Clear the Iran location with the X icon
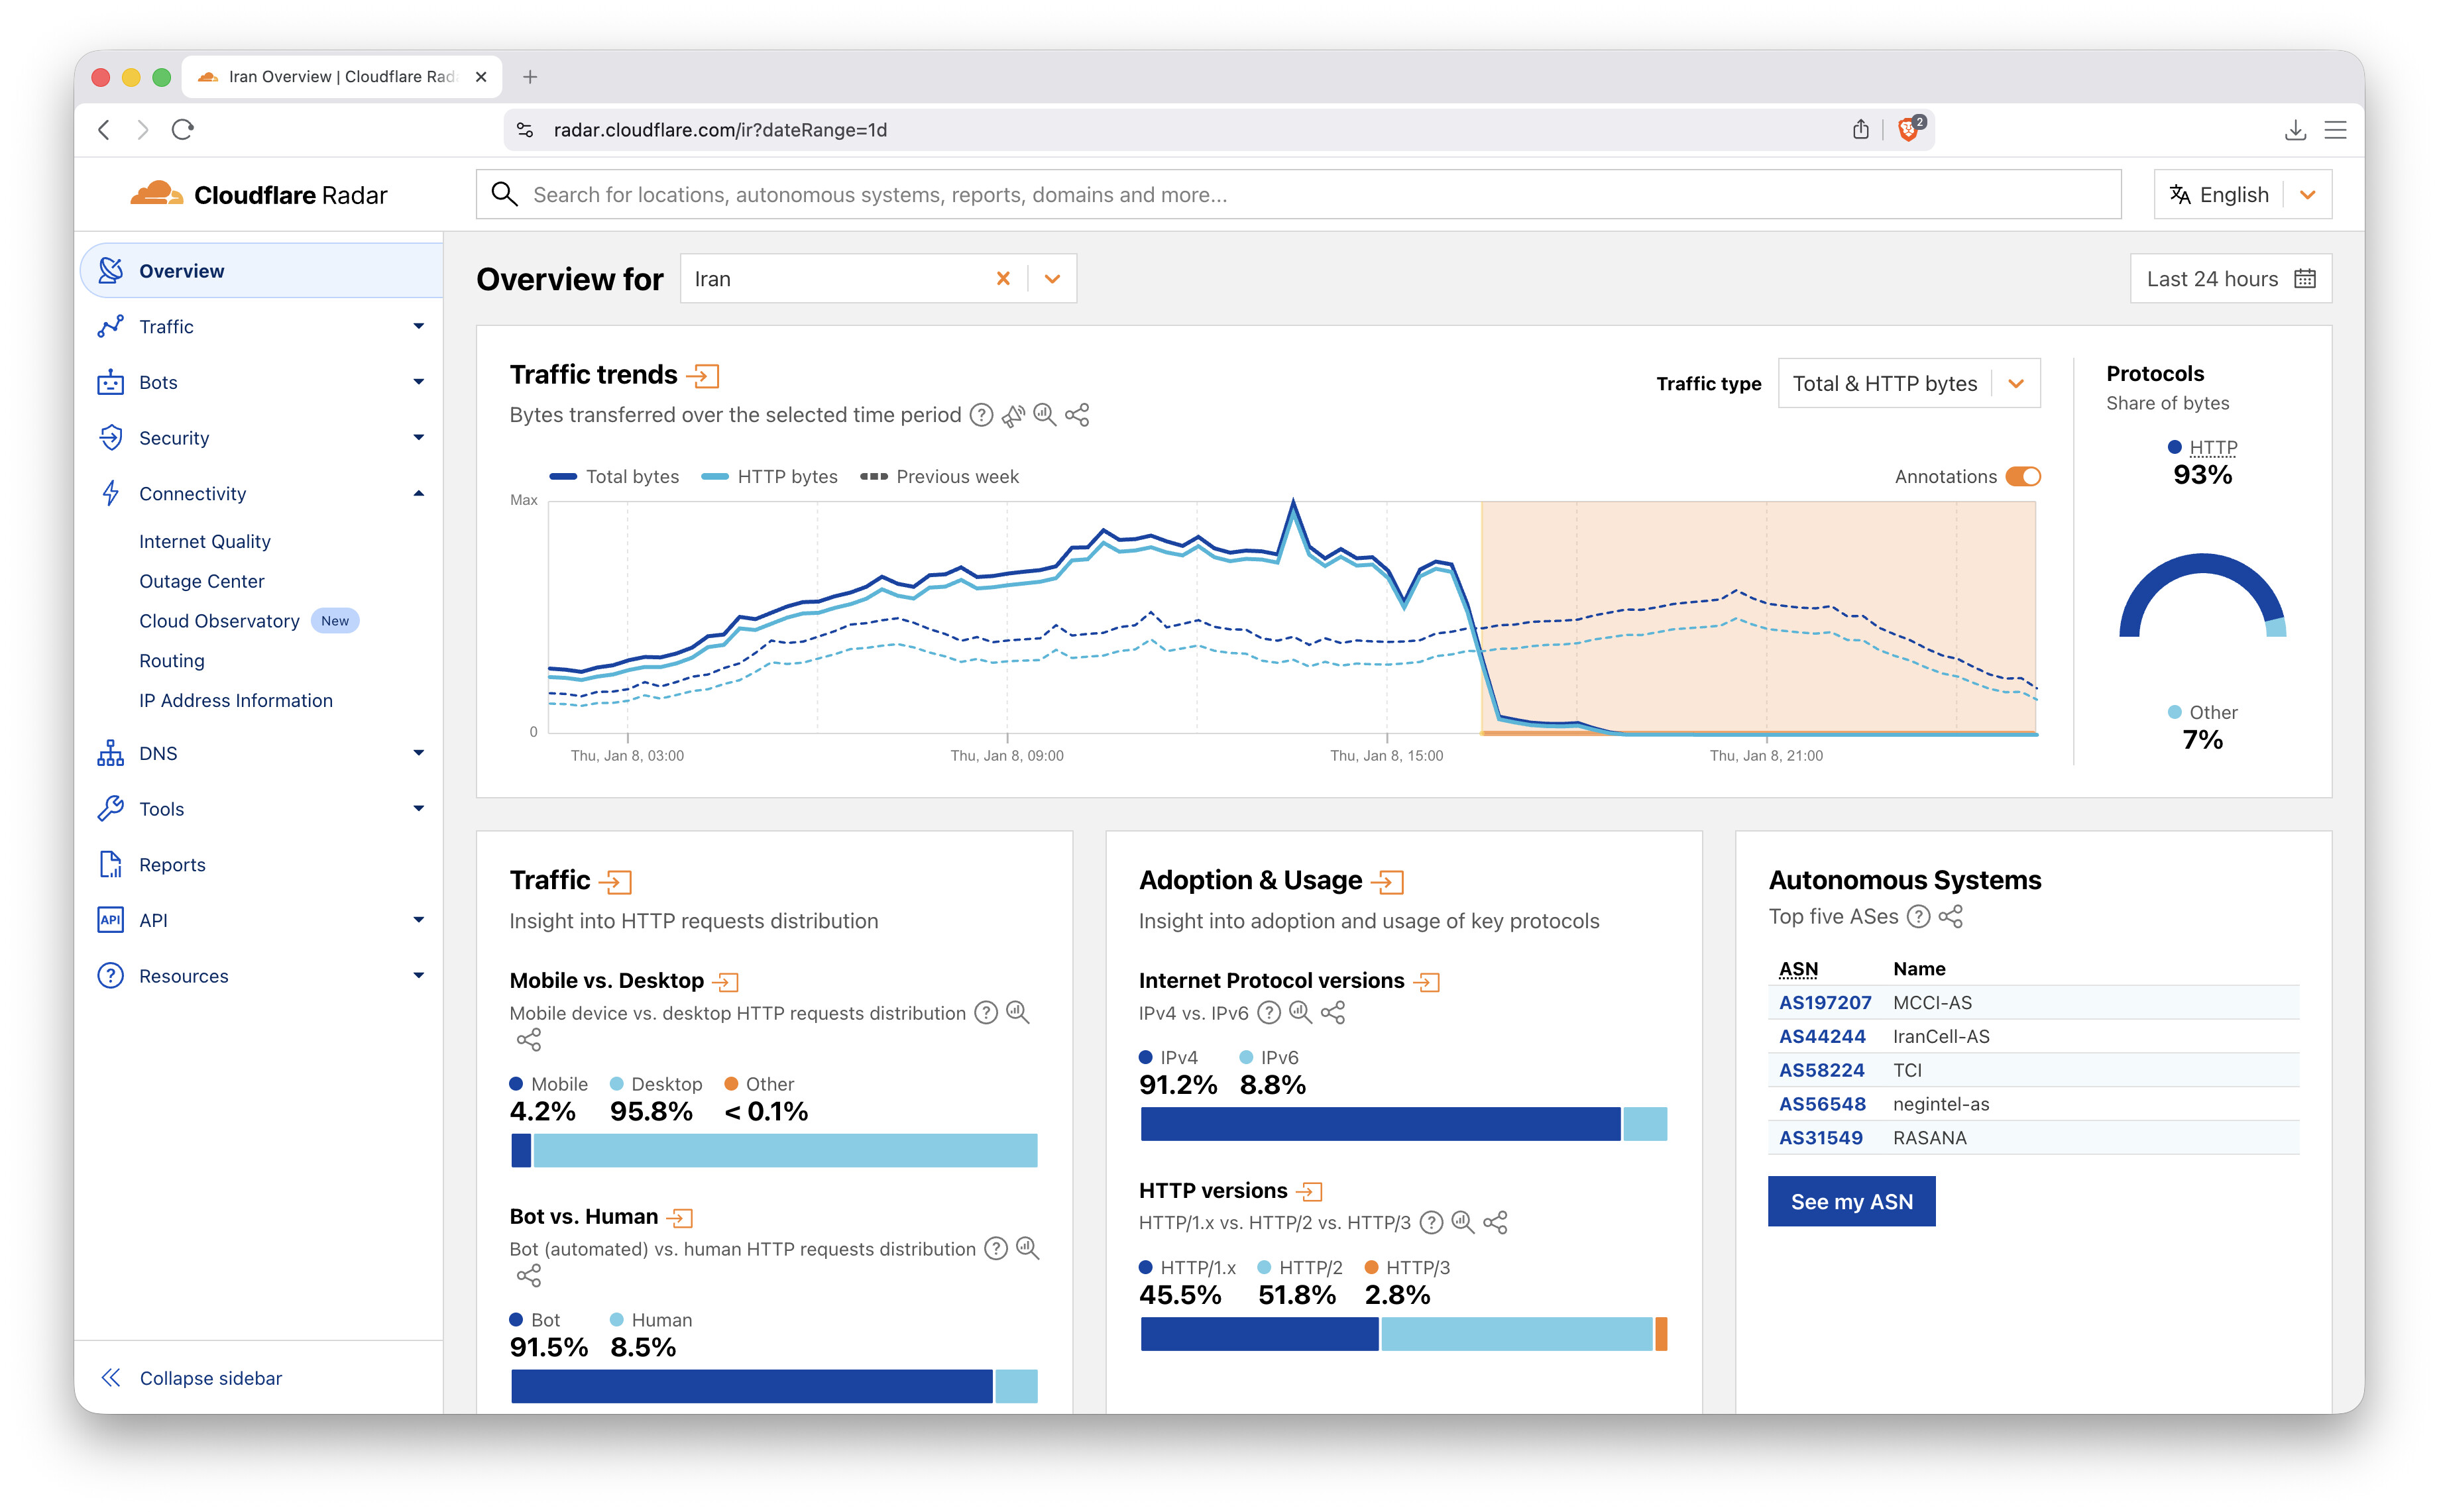The height and width of the screenshot is (1512, 2439). point(1003,279)
